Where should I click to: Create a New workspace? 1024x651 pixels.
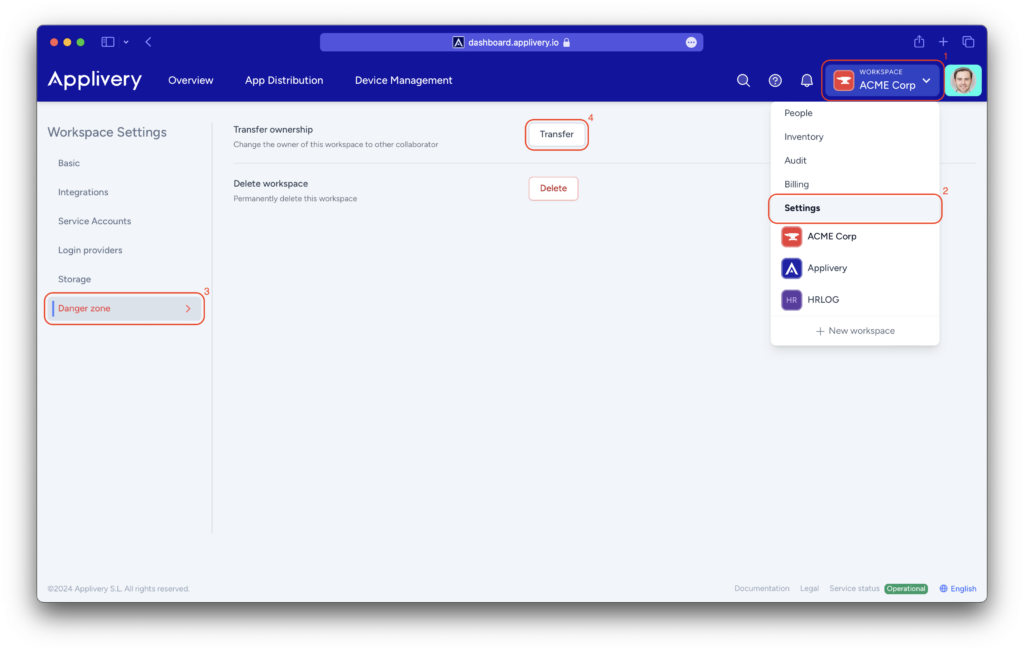pos(855,331)
